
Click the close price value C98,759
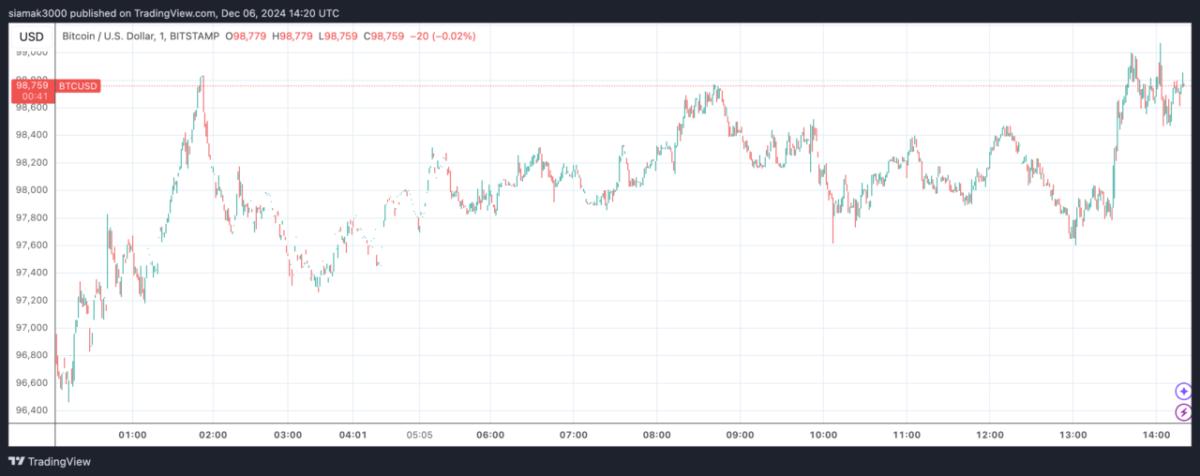click(x=383, y=36)
